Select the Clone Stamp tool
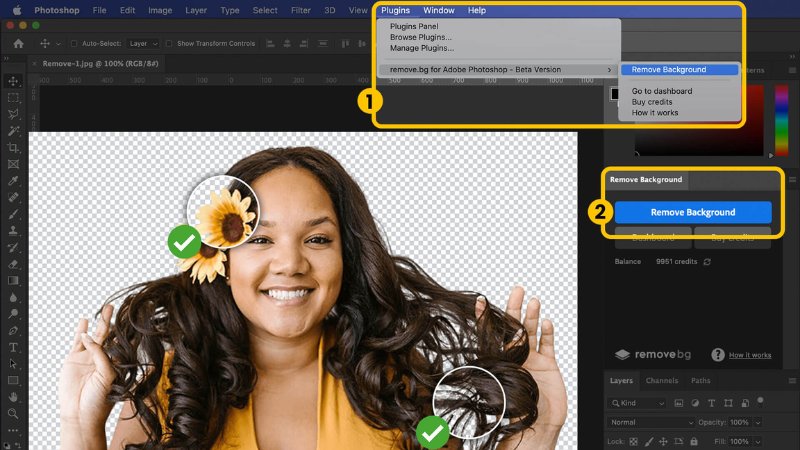This screenshot has width=800, height=450. pos(13,231)
